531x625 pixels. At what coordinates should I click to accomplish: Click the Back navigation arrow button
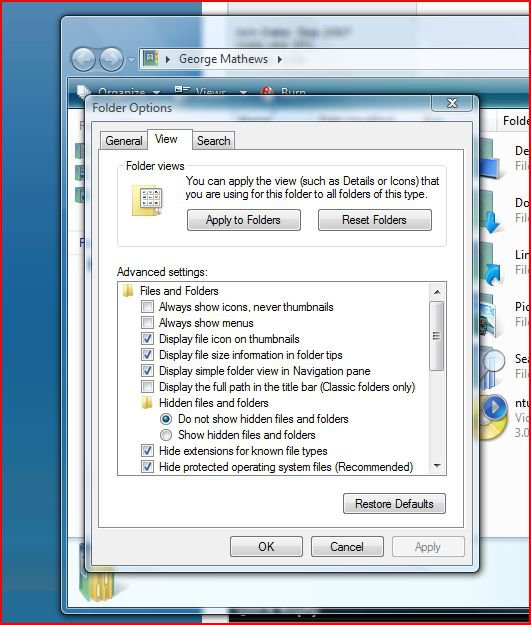[83, 59]
